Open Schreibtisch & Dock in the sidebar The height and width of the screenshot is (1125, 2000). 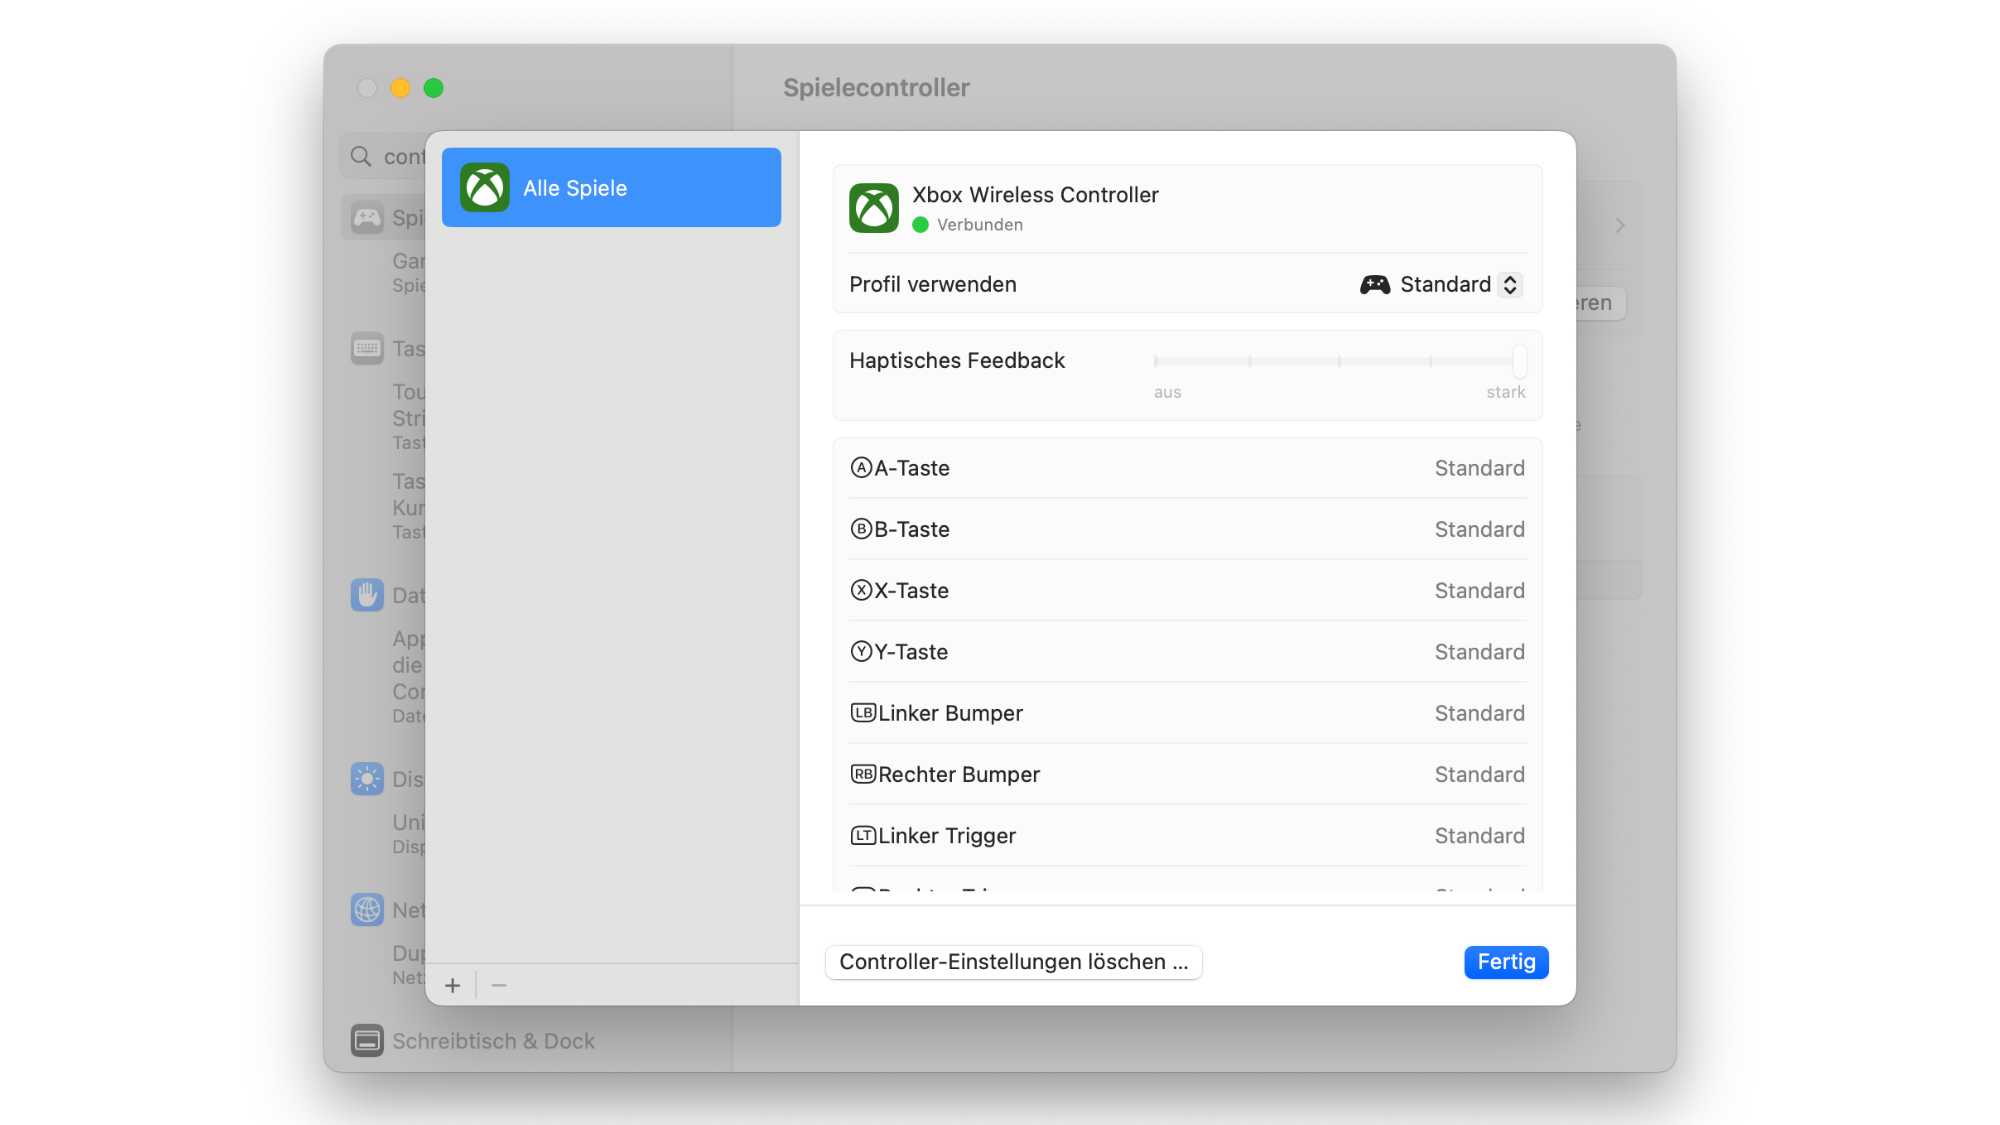pyautogui.click(x=494, y=1040)
